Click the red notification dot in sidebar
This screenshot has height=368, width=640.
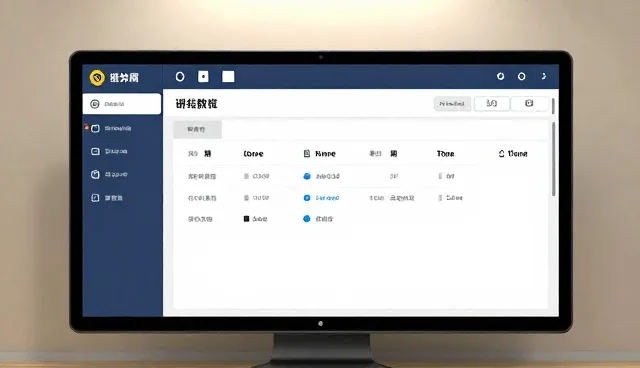(x=86, y=127)
